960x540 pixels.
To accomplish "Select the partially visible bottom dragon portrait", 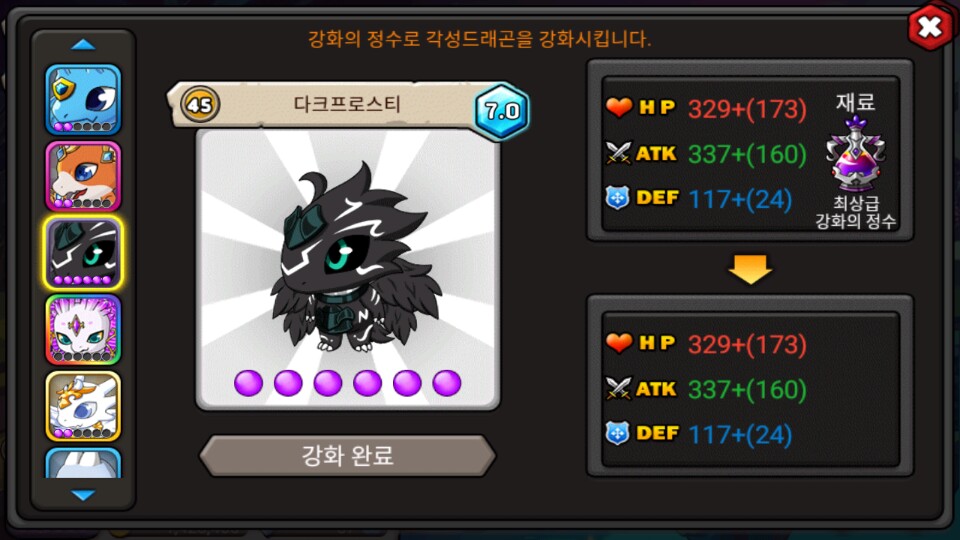I will click(x=83, y=463).
